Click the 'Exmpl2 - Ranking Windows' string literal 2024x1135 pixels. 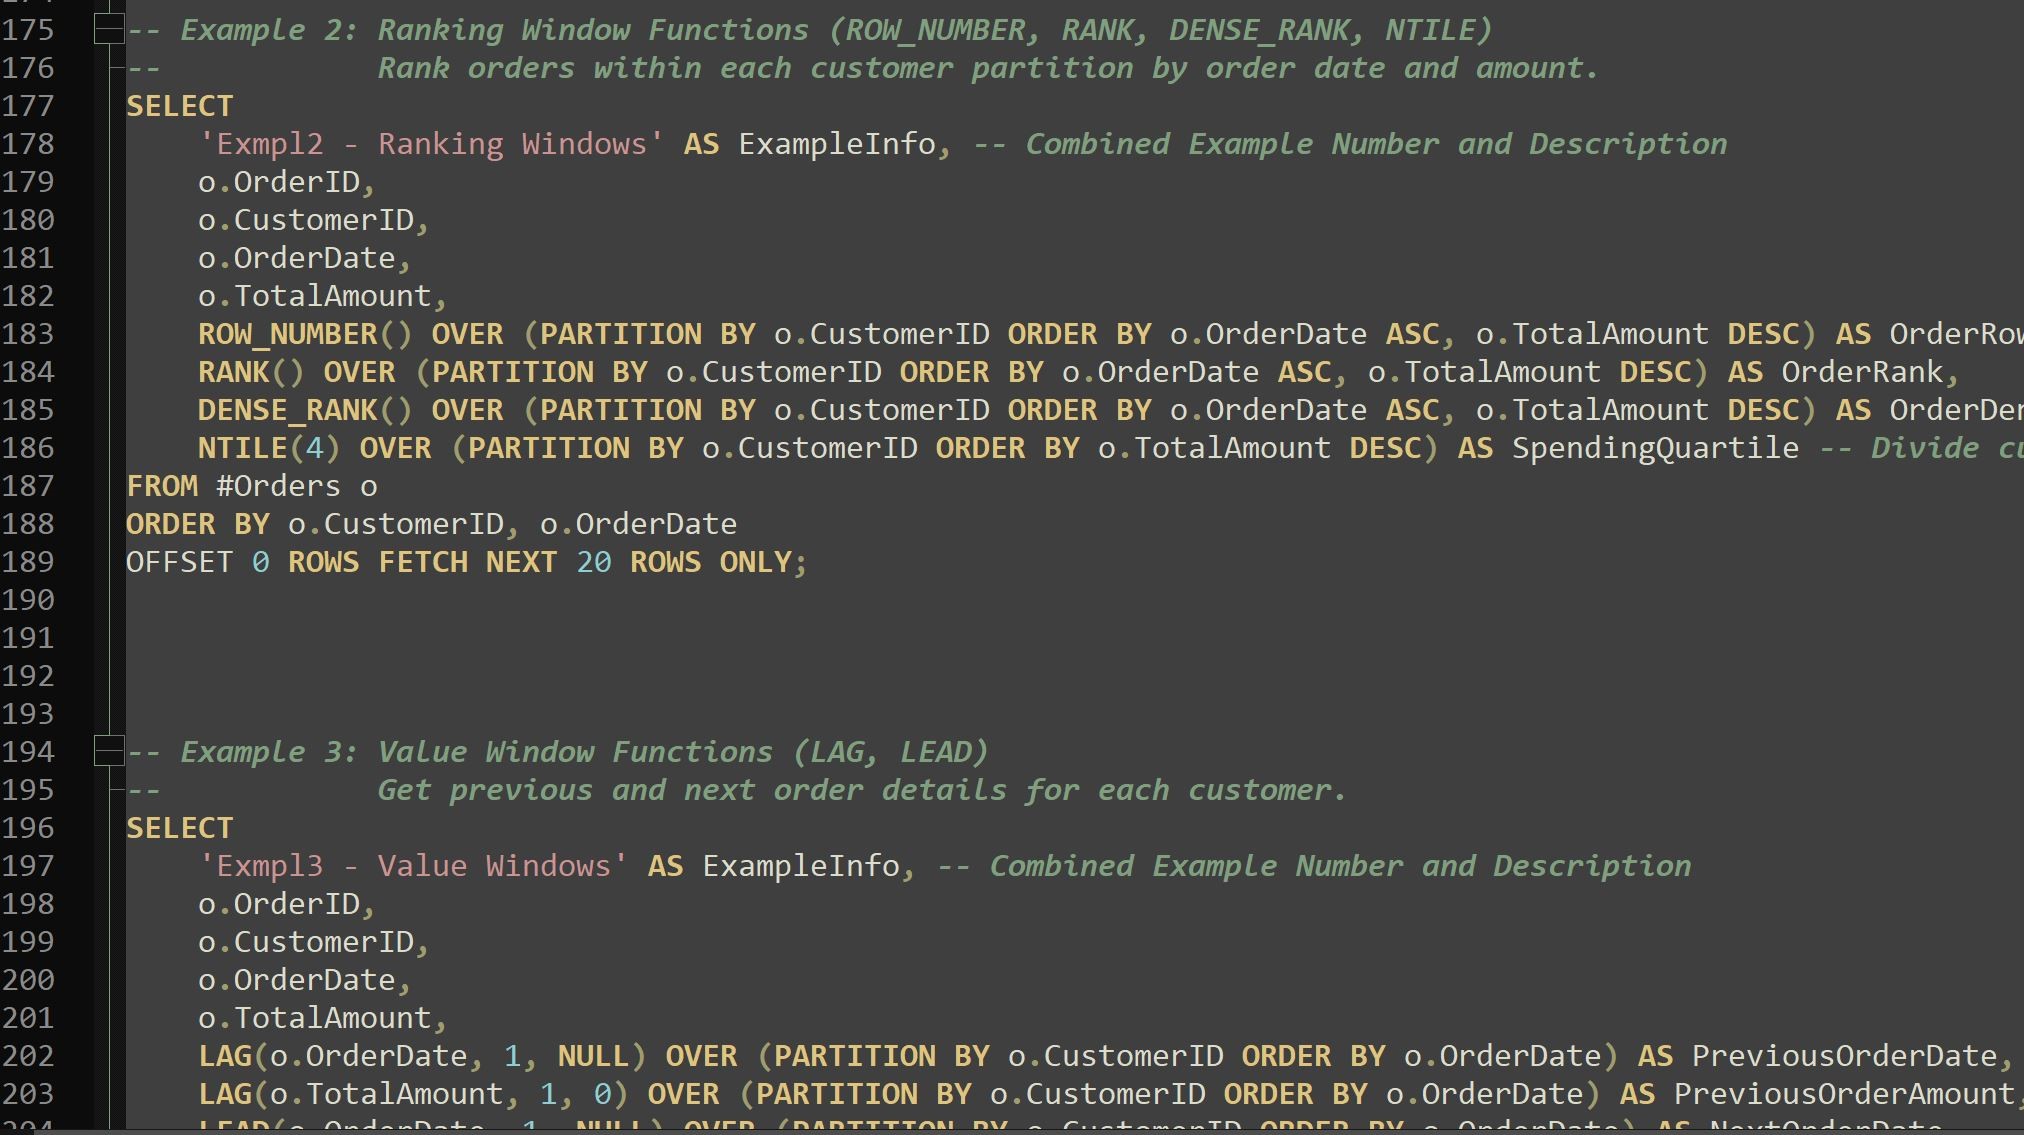pos(431,144)
